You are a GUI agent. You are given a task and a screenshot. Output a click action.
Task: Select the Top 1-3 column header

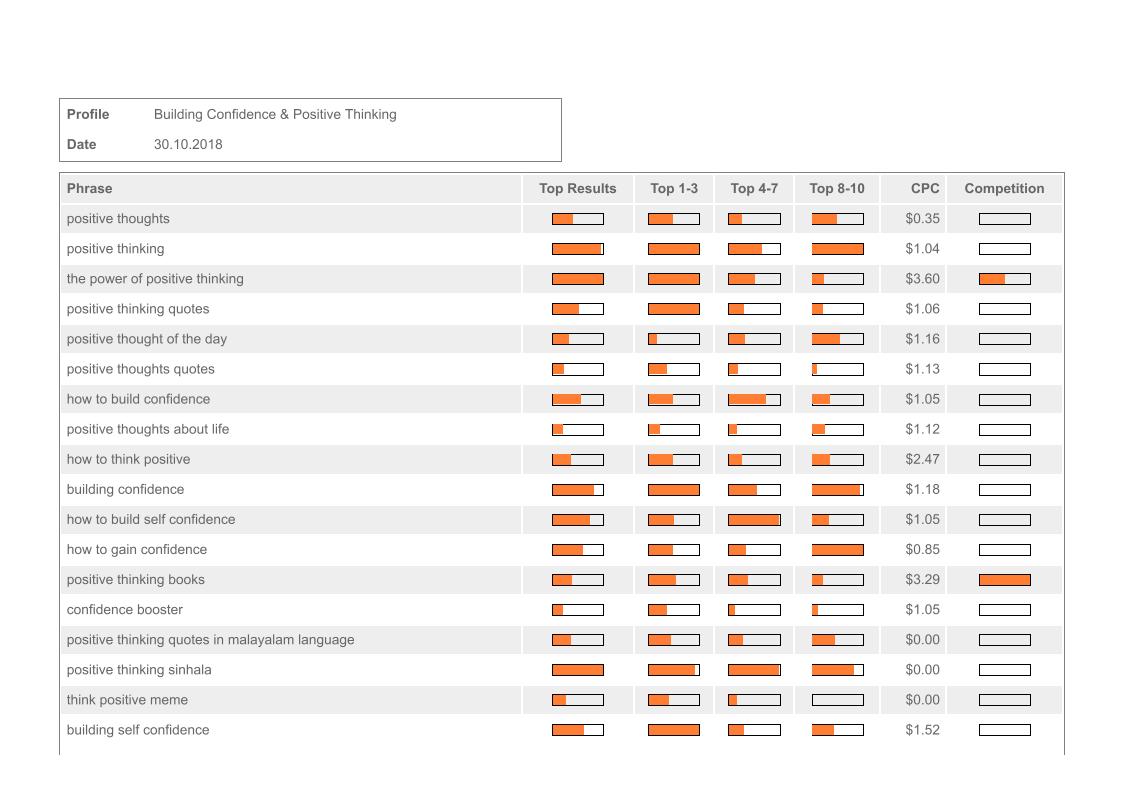[674, 188]
